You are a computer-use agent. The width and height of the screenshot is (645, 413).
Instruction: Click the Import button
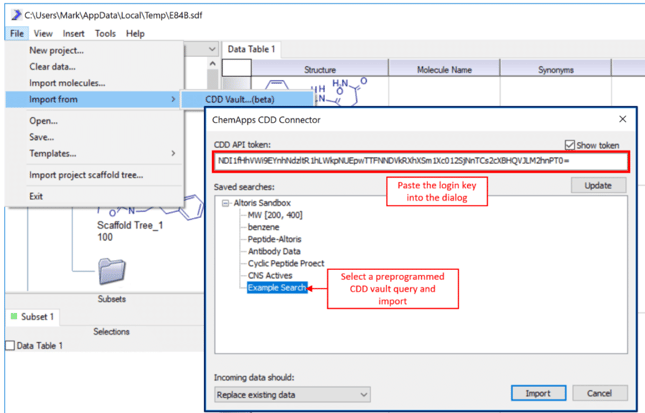coord(538,393)
